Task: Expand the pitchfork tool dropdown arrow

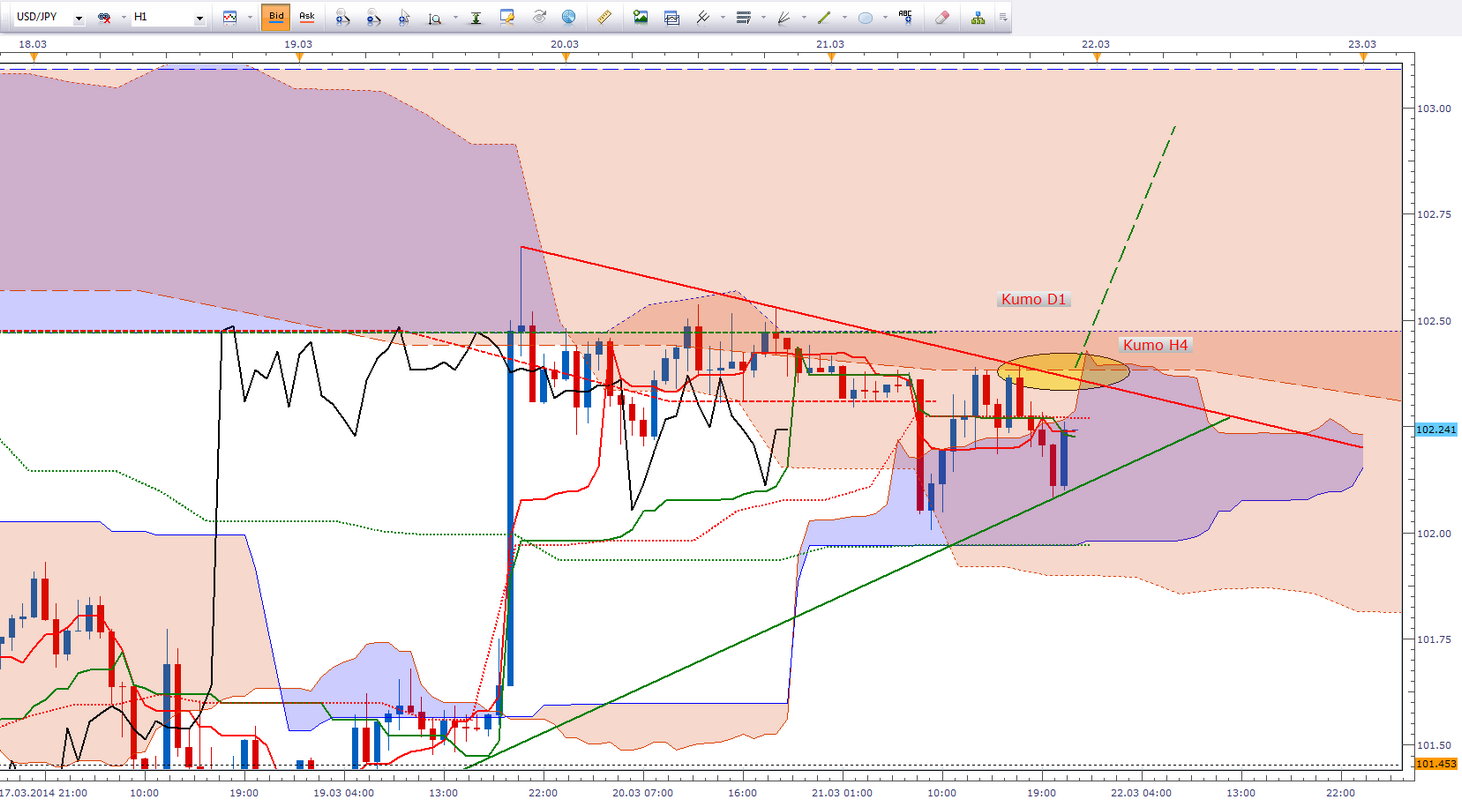Action: pyautogui.click(x=722, y=17)
